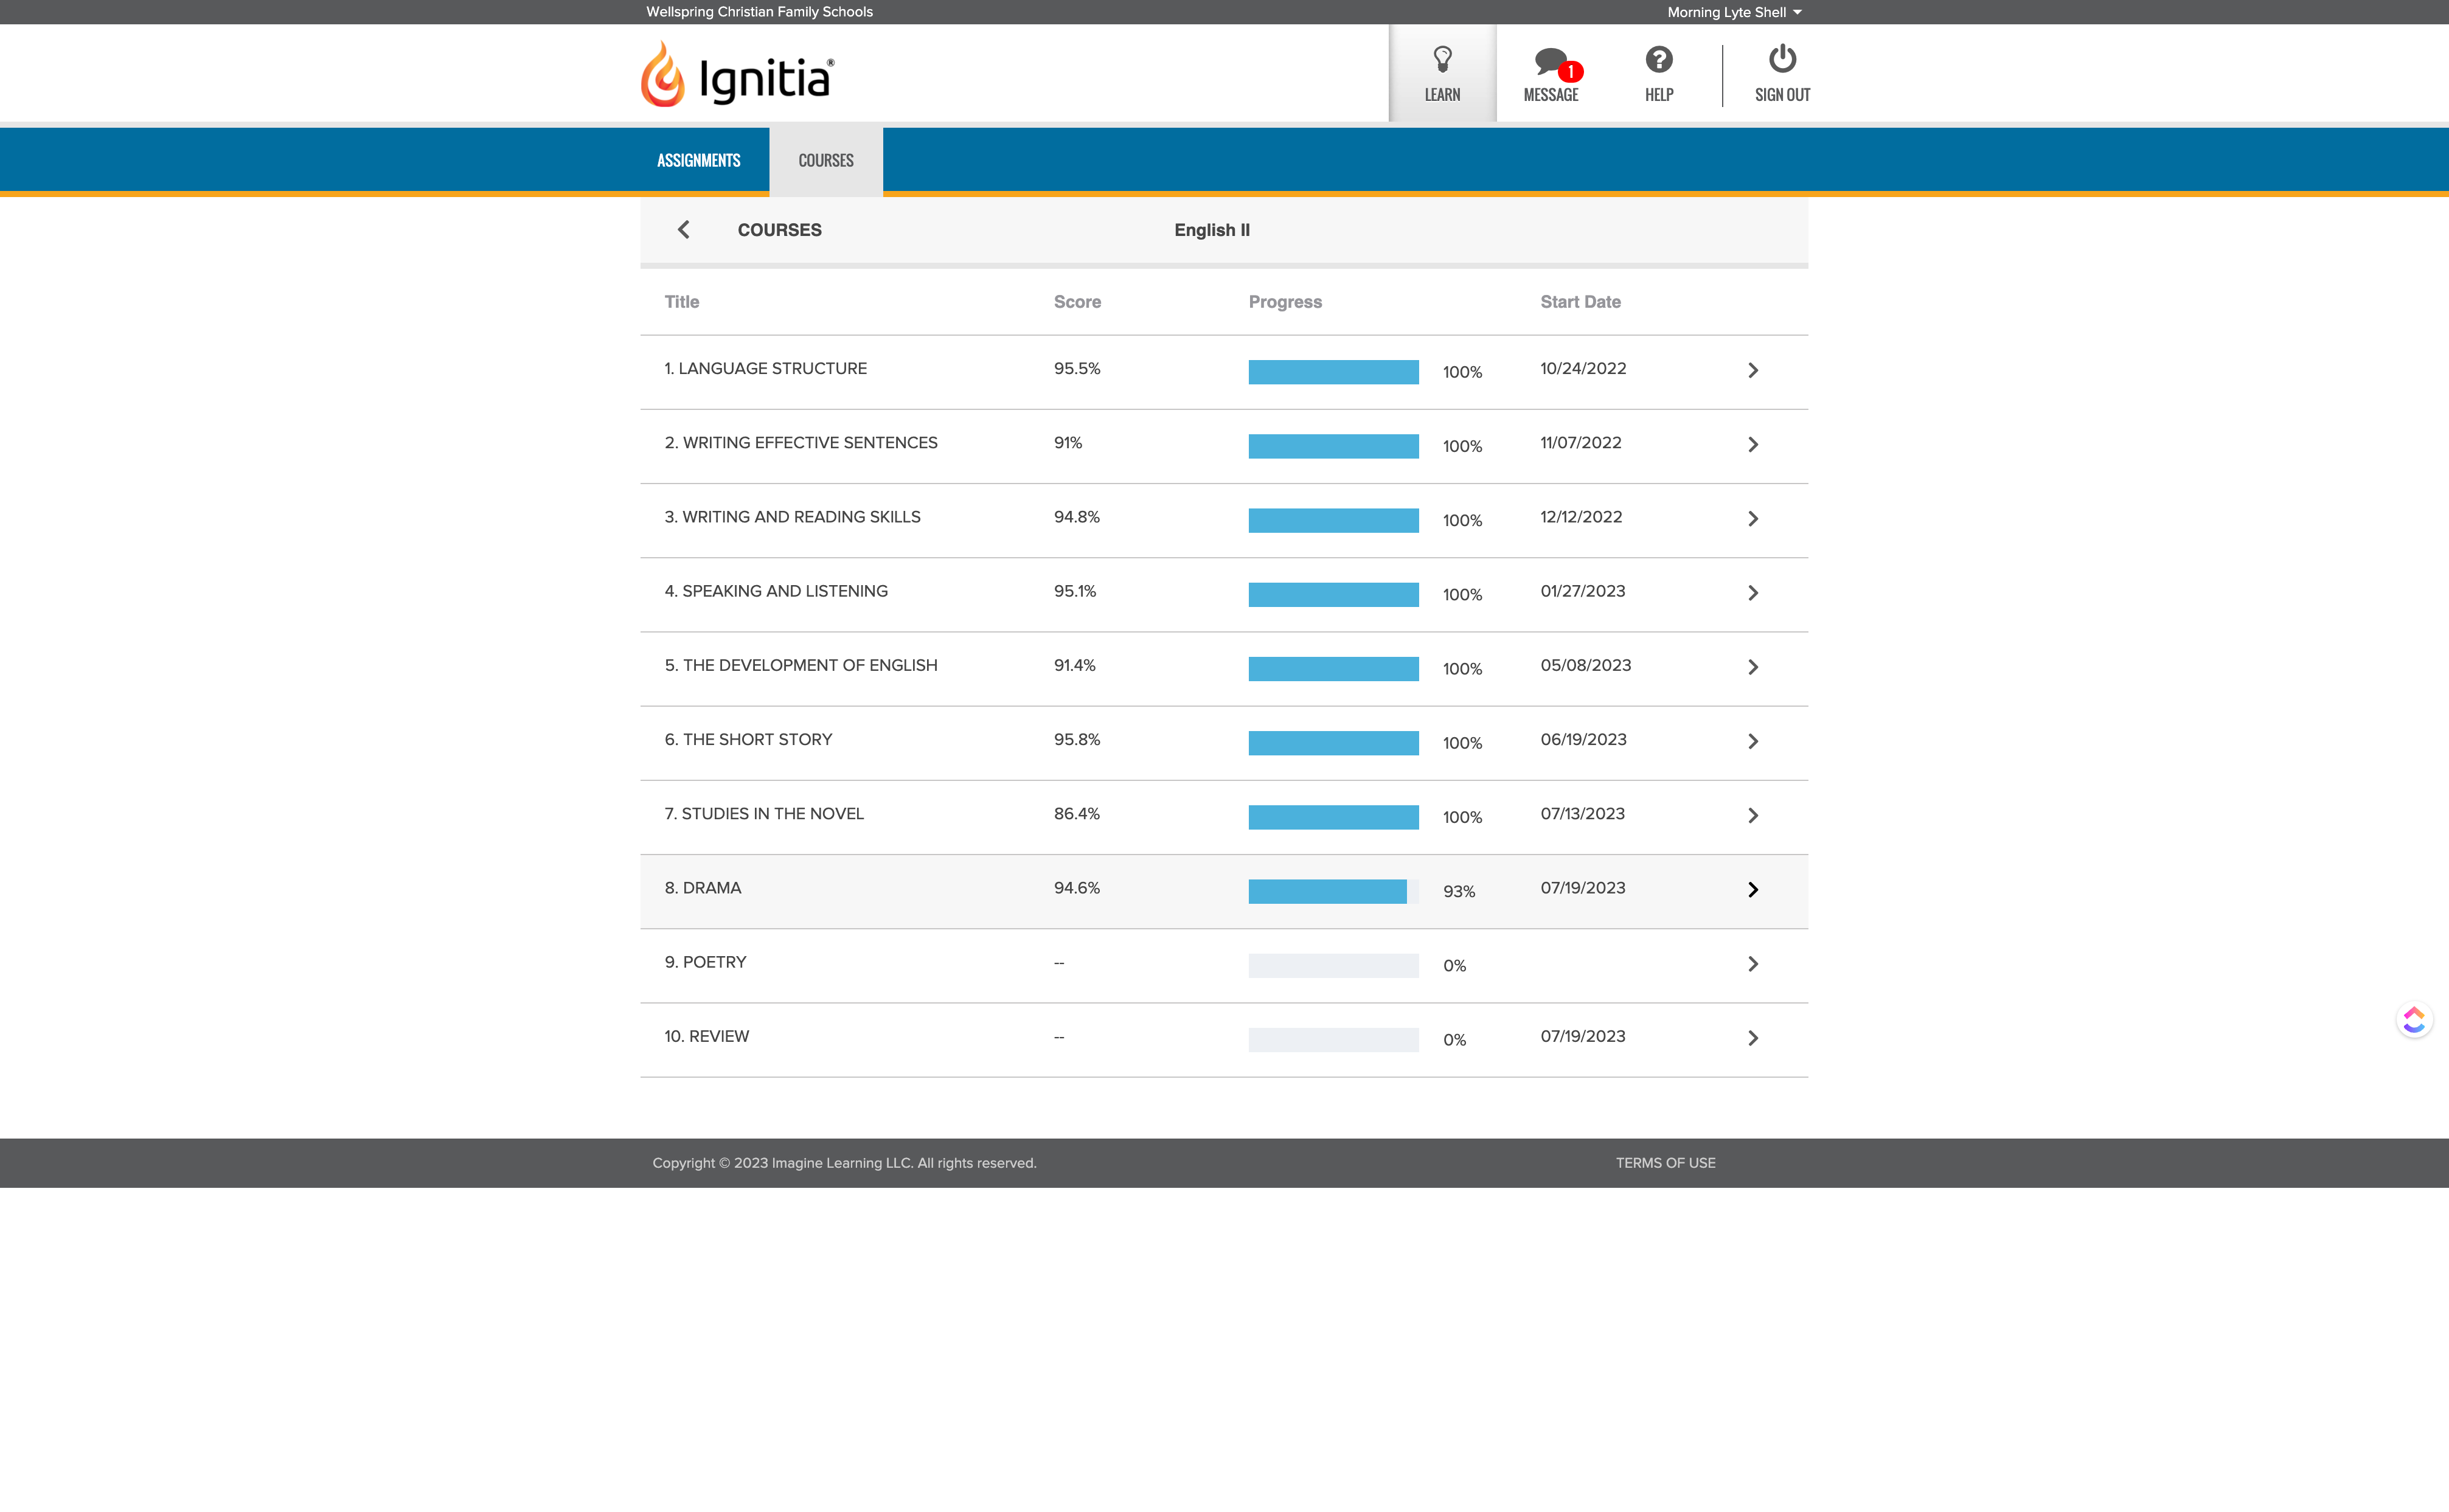Click the COURSES breadcrumb heading
The height and width of the screenshot is (1512, 2449).
(779, 230)
